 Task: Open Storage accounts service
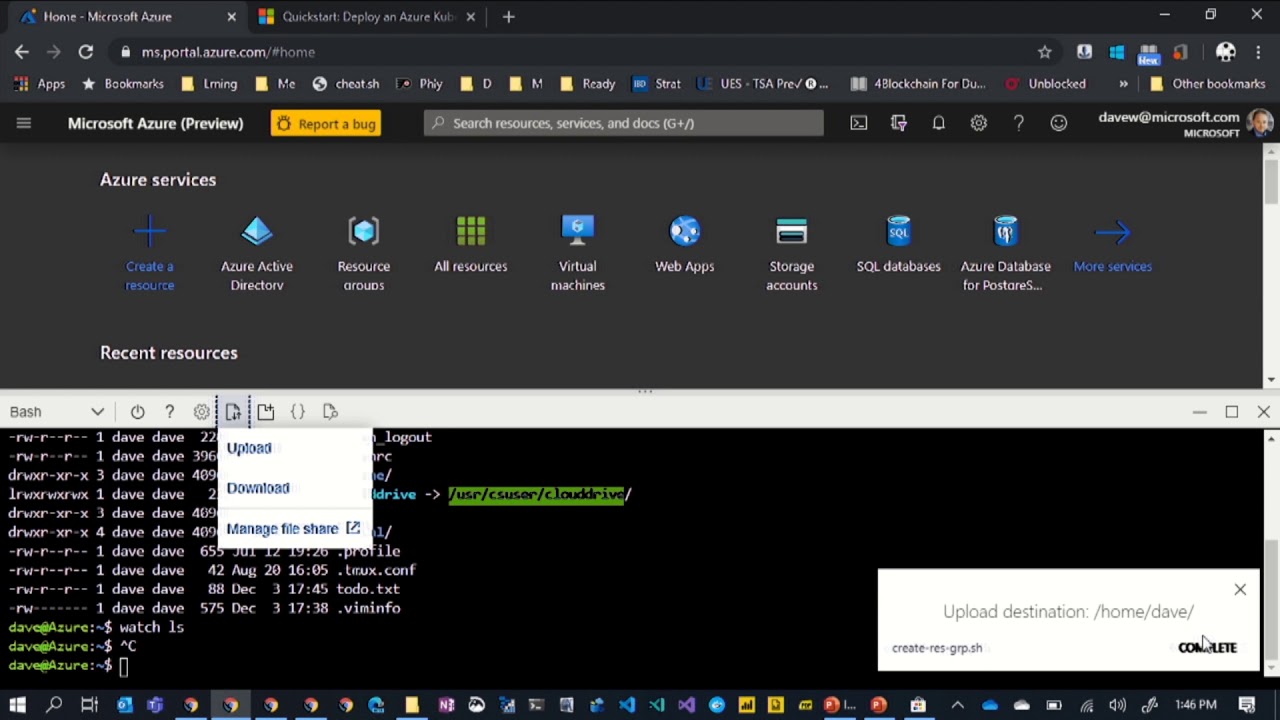tap(792, 254)
